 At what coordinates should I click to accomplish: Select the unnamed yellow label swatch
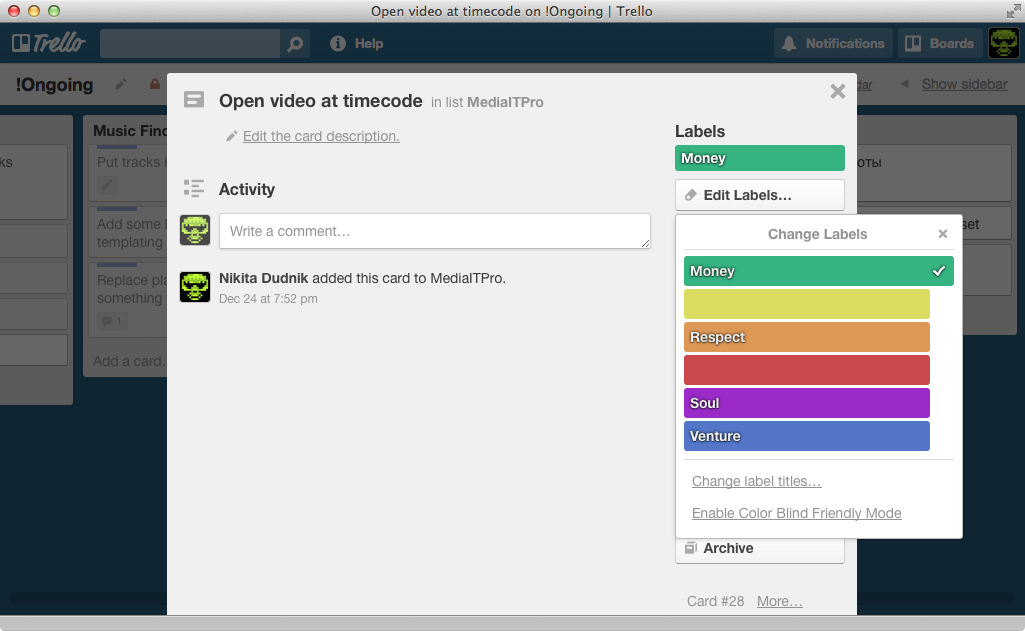806,304
